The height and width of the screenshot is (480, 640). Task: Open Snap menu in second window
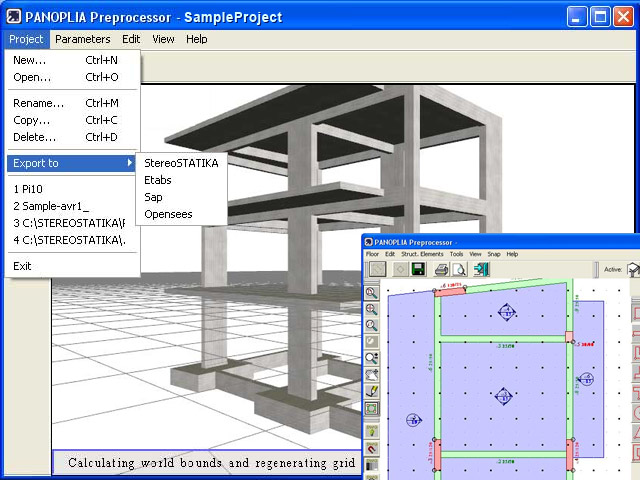point(494,254)
